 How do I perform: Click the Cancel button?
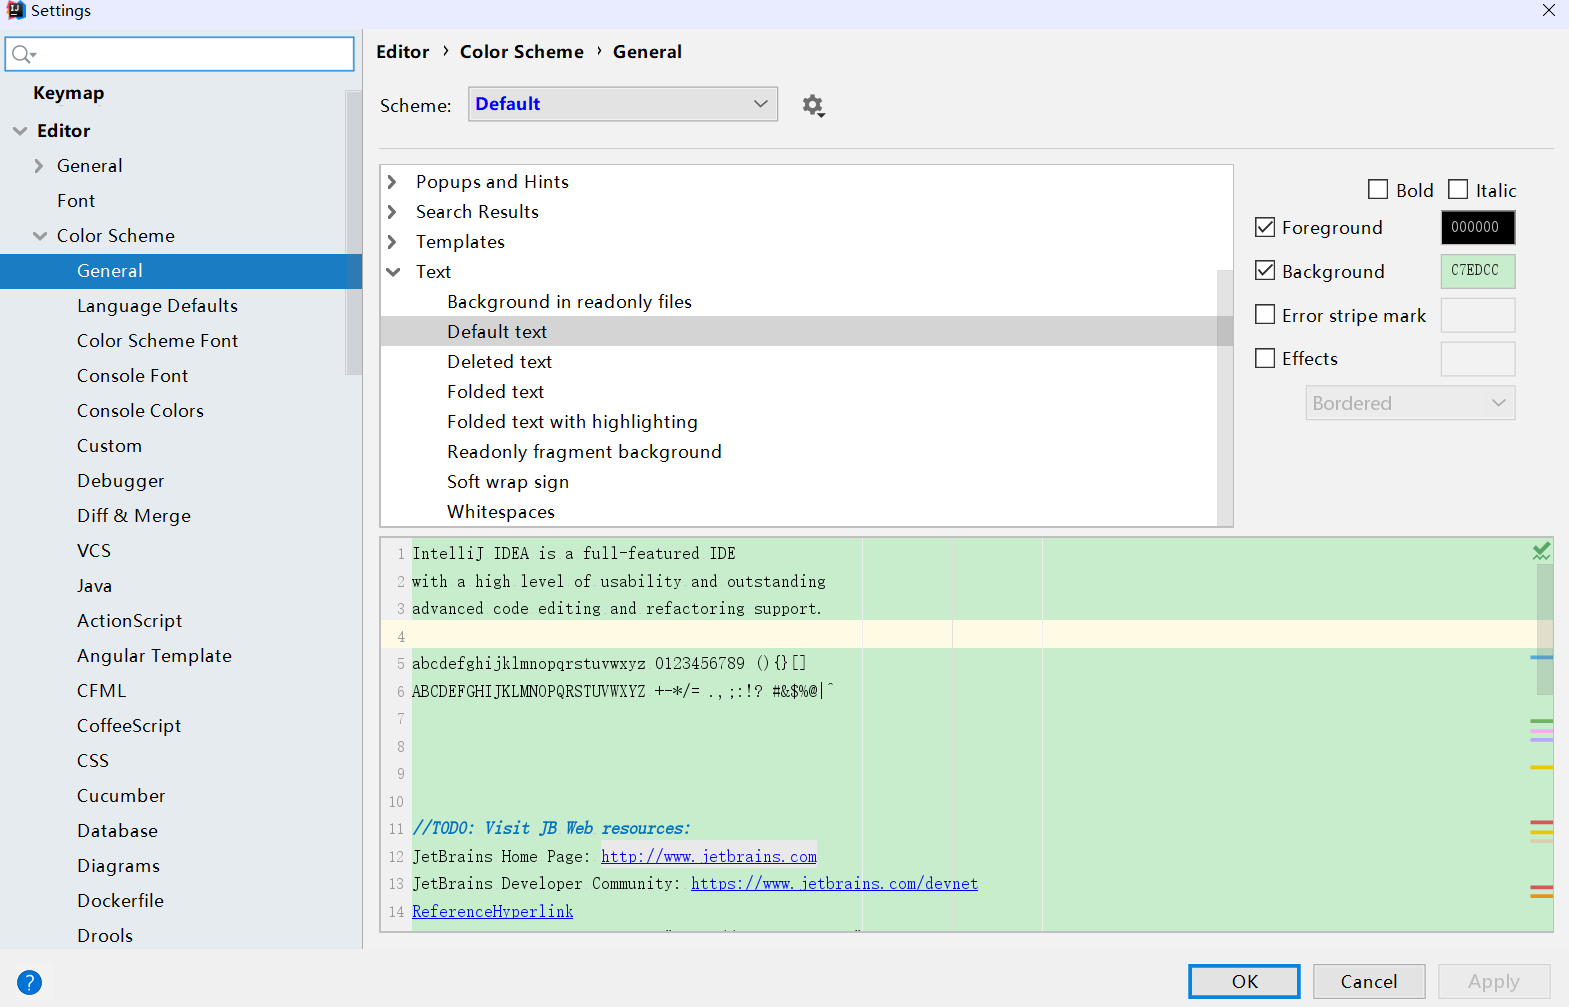[1369, 981]
